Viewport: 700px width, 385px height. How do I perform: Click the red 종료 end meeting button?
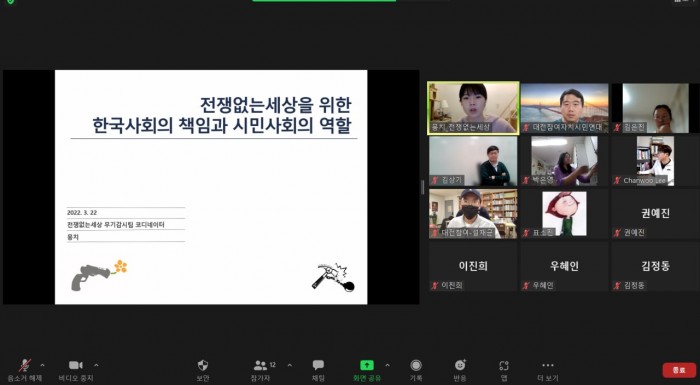click(x=679, y=370)
